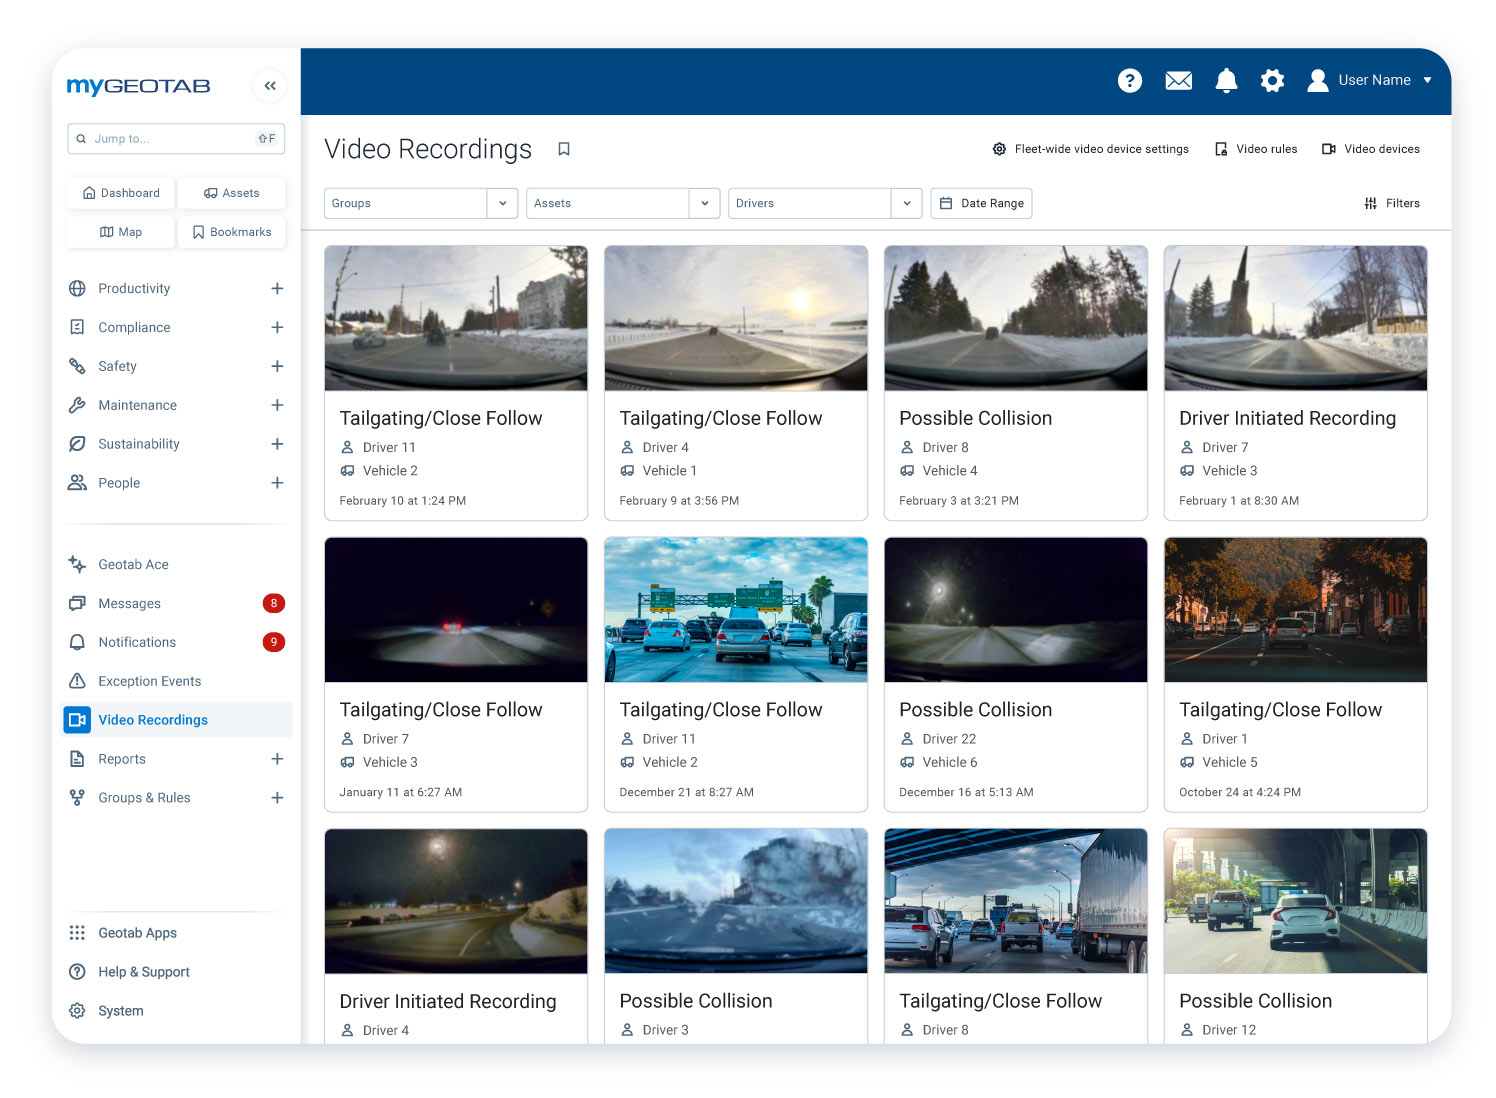Expand the Productivity menu section

[x=277, y=289]
